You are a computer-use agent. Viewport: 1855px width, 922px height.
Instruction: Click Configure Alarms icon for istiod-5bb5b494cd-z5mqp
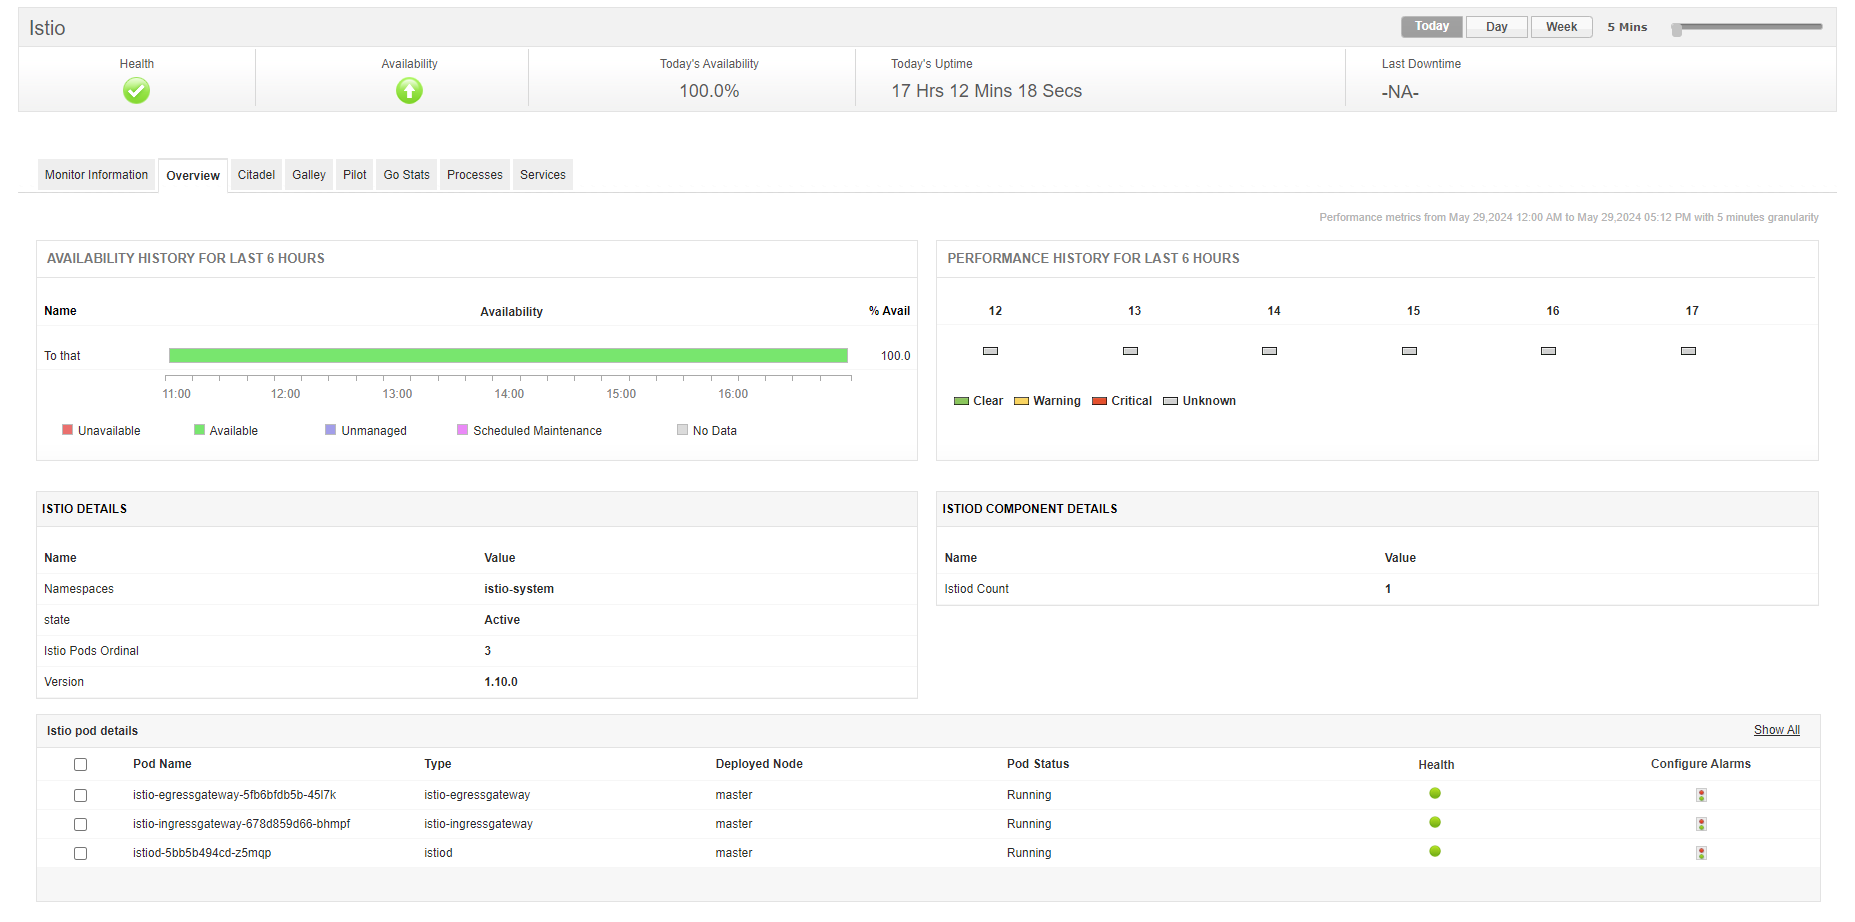pos(1701,852)
